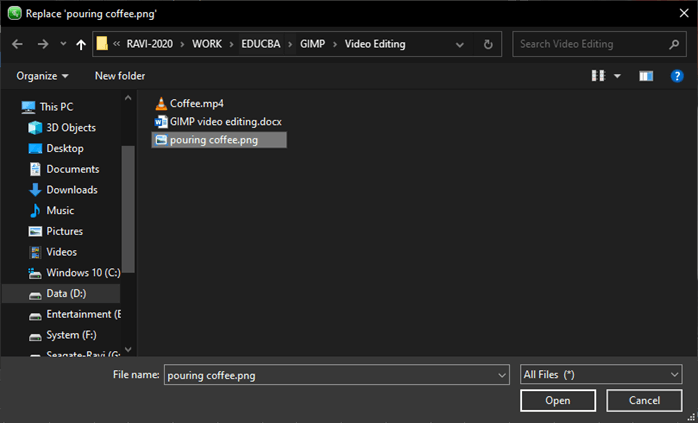Image resolution: width=698 pixels, height=423 pixels.
Task: Click the Pictures icon in sidebar
Action: point(35,232)
